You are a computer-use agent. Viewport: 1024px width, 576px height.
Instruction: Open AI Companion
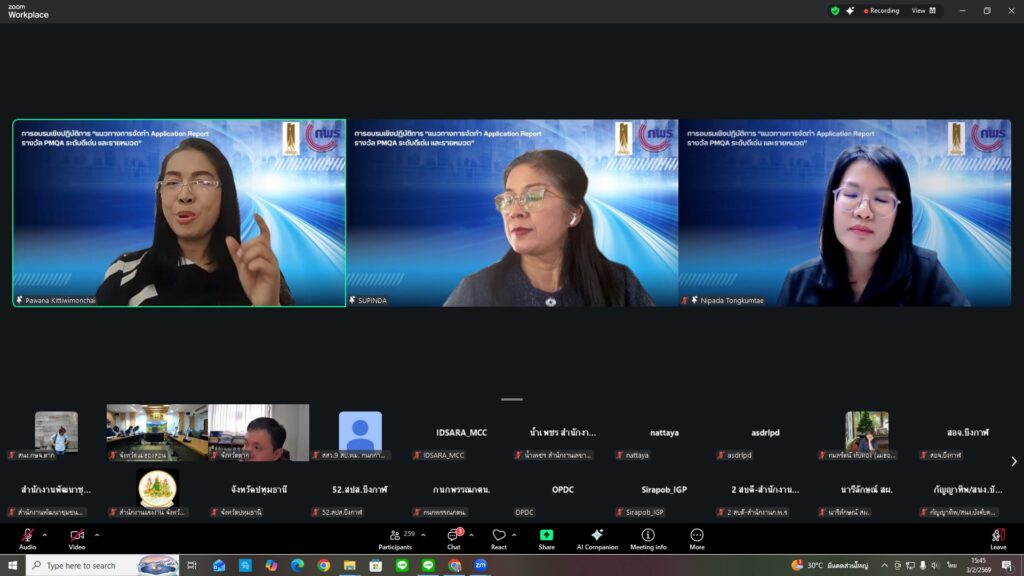point(597,538)
